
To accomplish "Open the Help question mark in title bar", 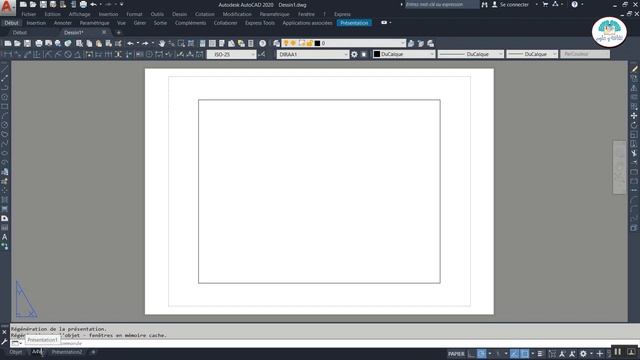I will (x=574, y=4).
